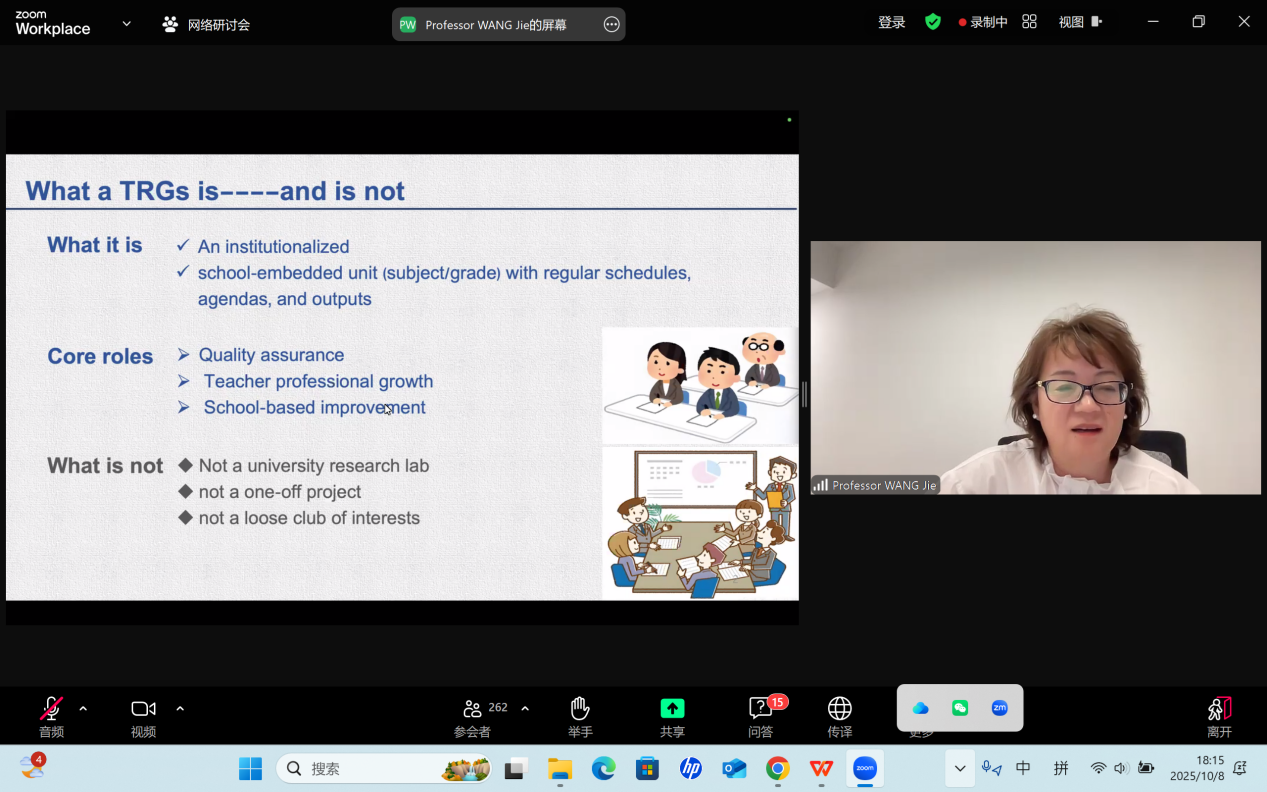Click the encryption shield icon
Viewport: 1267px width, 792px height.
point(932,22)
